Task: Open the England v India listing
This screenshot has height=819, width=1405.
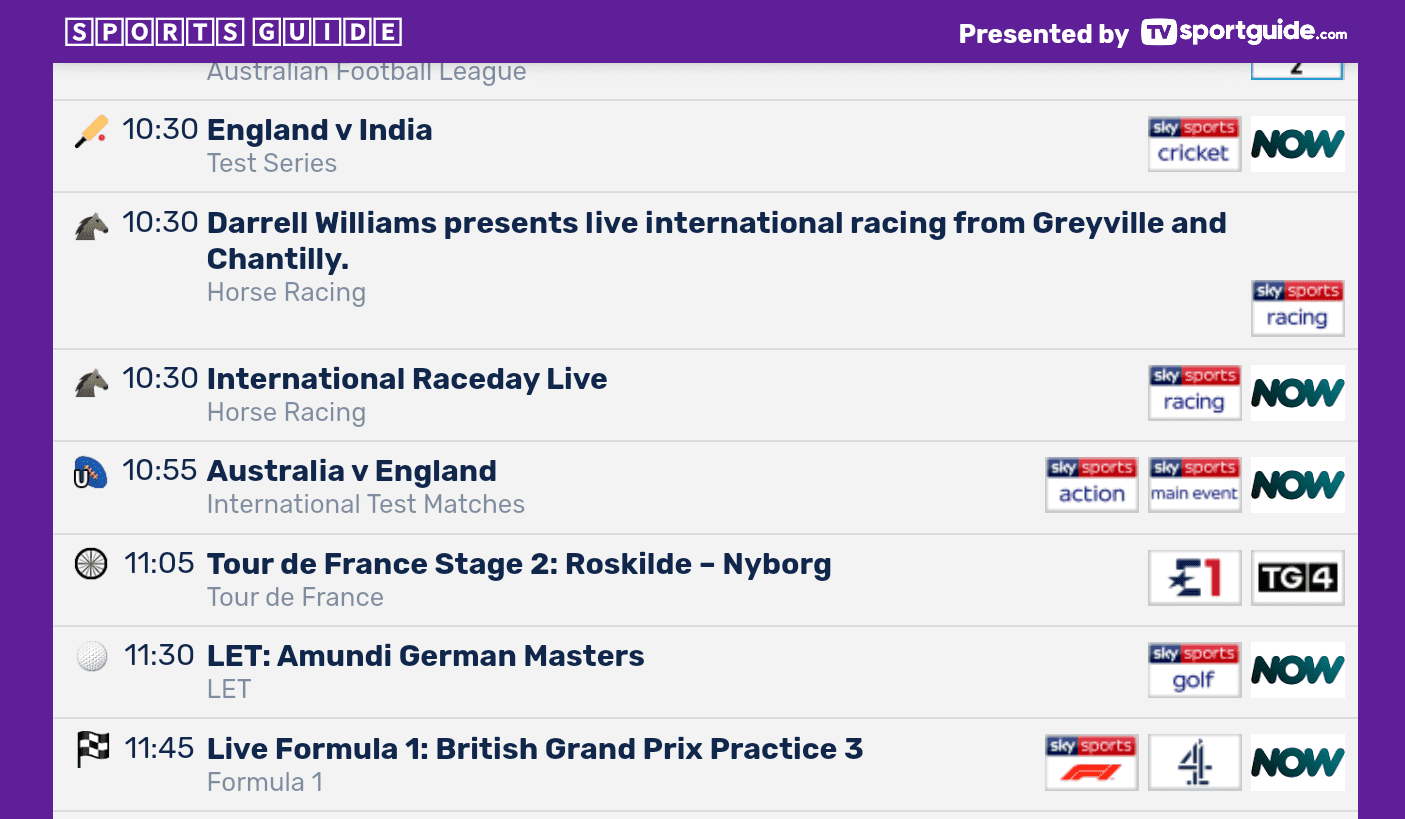Action: click(x=319, y=130)
